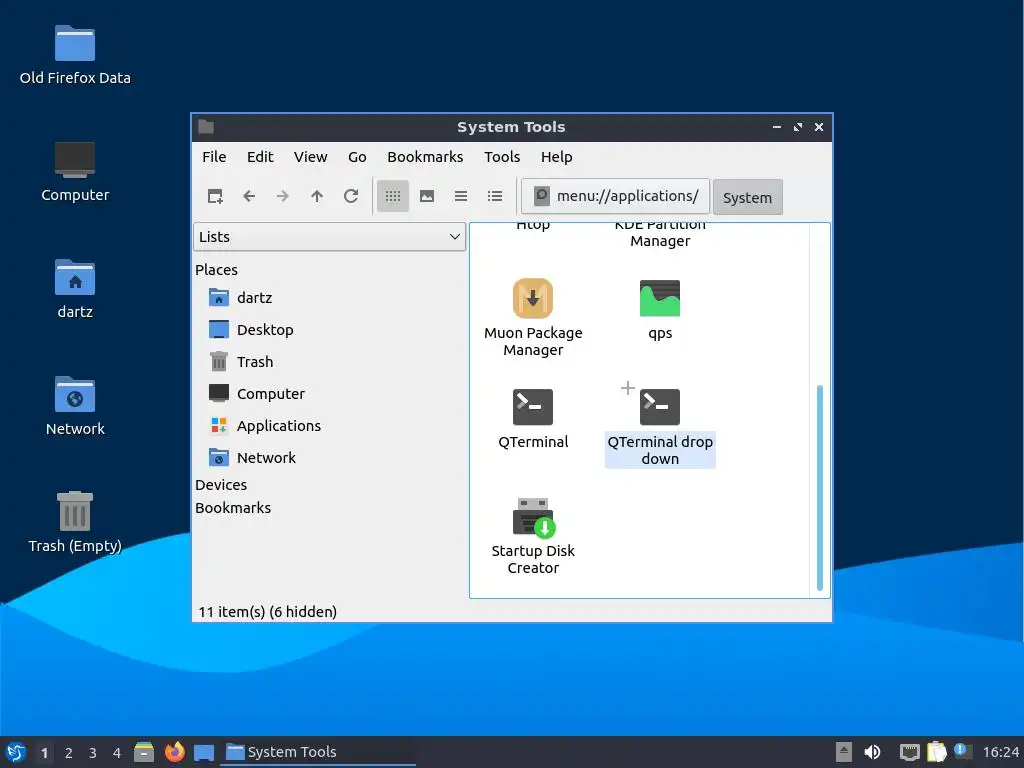1024x768 pixels.
Task: Click show desktop icon in taskbar
Action: [x=204, y=752]
